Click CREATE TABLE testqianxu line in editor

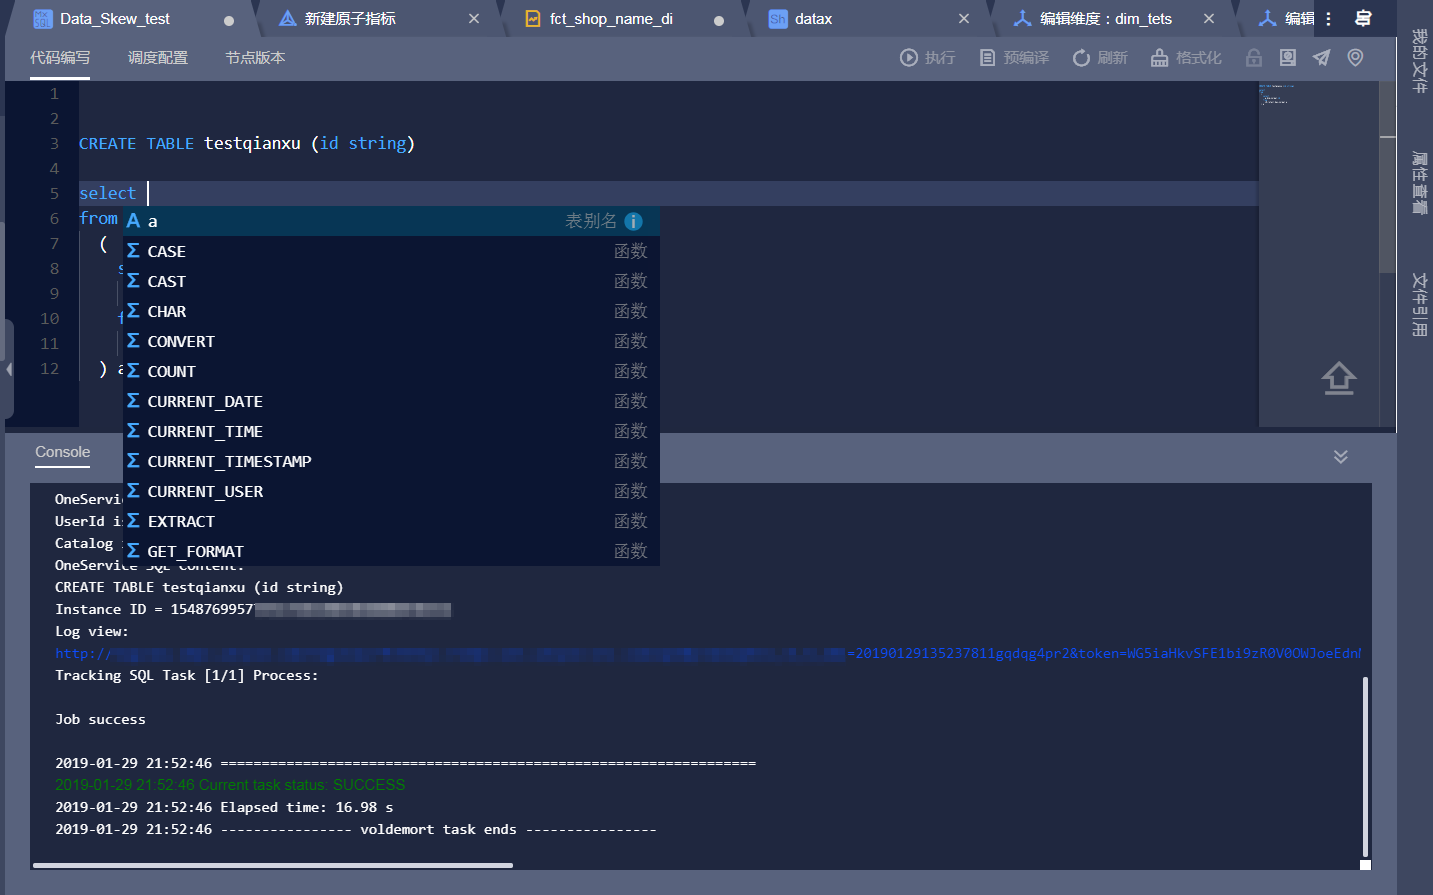click(246, 143)
